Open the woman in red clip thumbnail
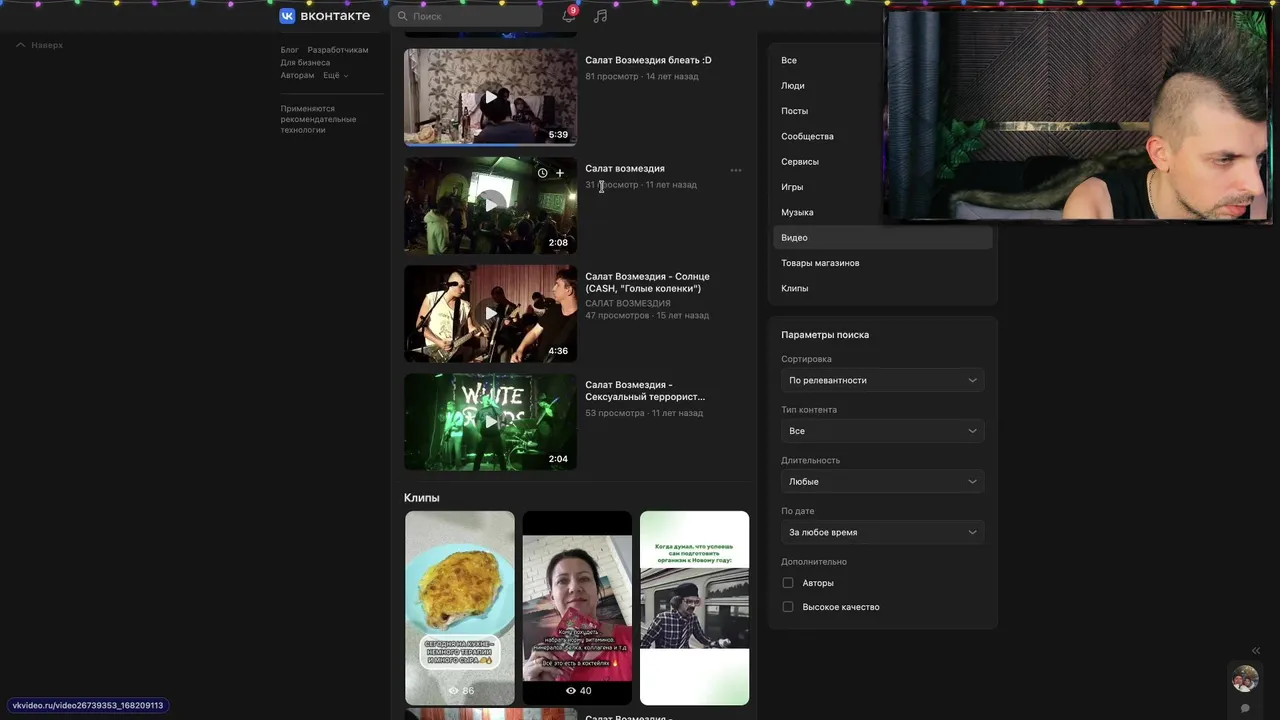Viewport: 1280px width, 720px height. [x=577, y=608]
